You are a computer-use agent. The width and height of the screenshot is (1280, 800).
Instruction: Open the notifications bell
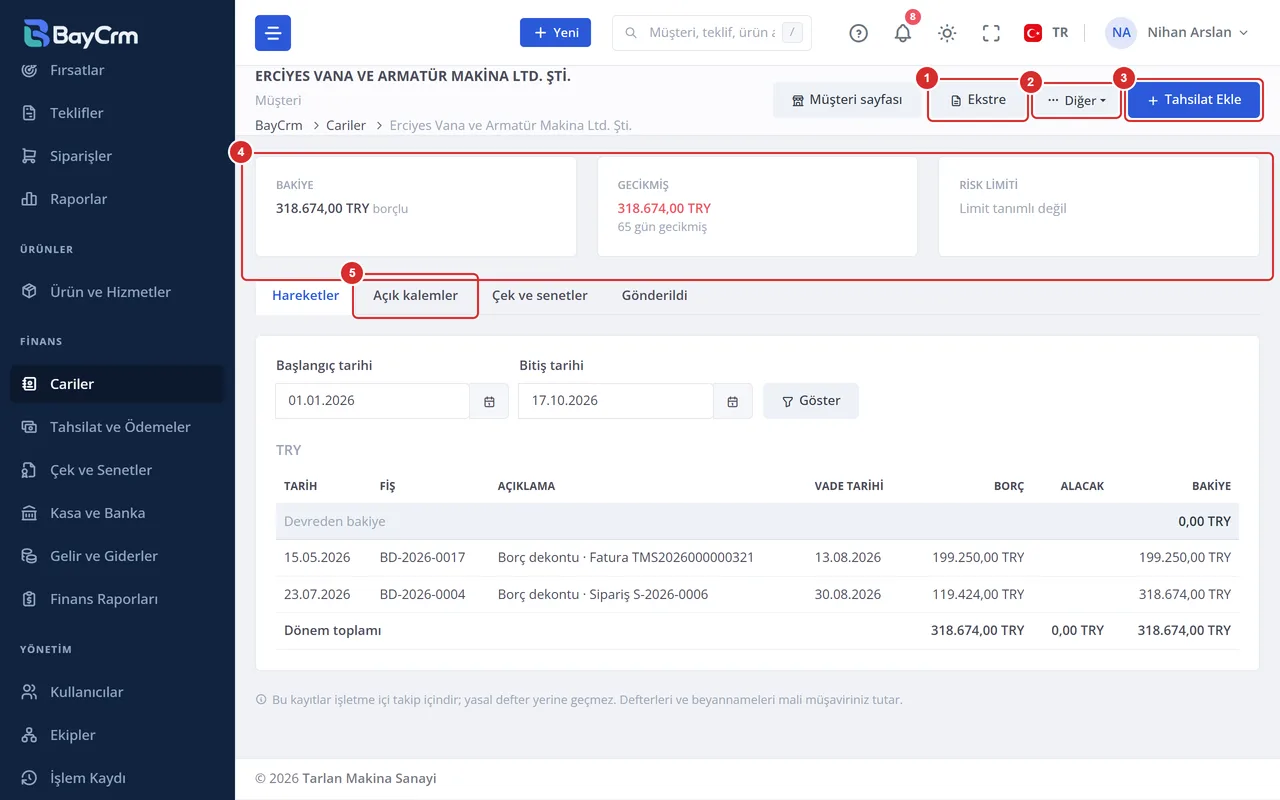(x=903, y=33)
